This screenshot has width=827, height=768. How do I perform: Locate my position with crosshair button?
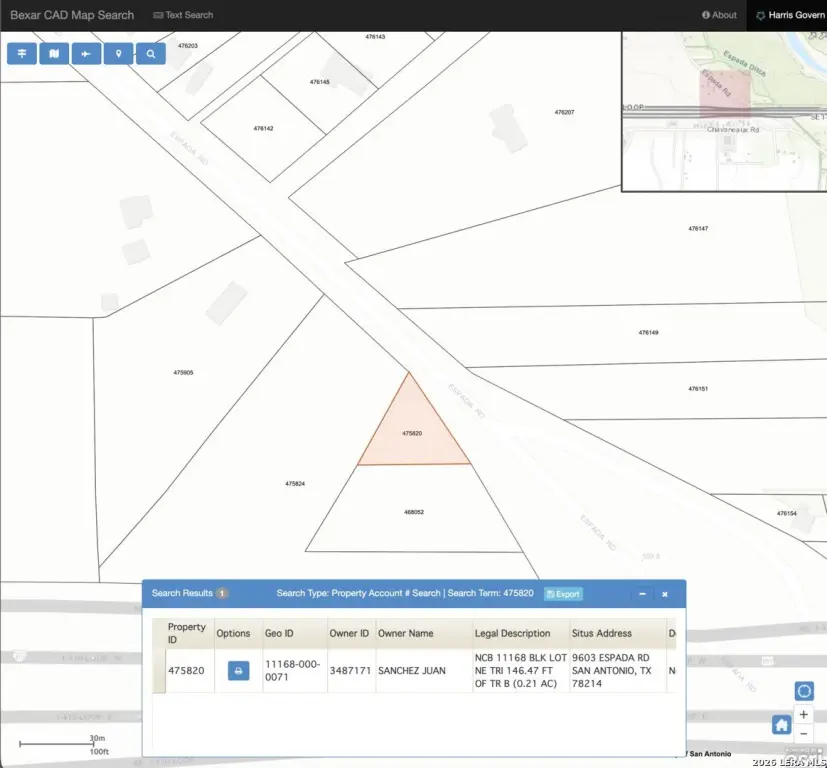coord(804,691)
